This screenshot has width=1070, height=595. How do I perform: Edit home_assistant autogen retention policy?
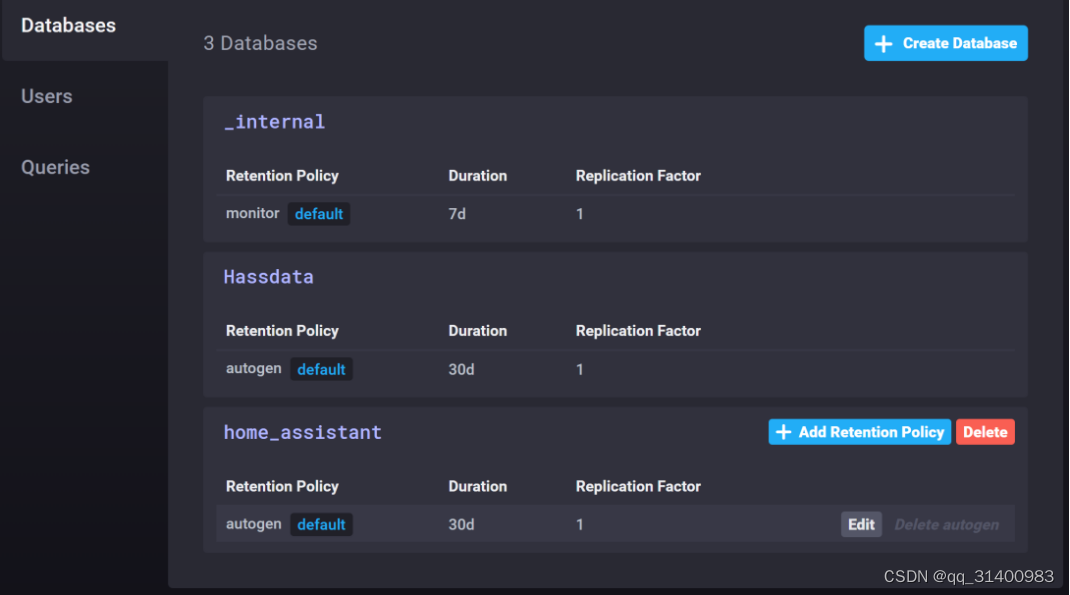coord(861,524)
